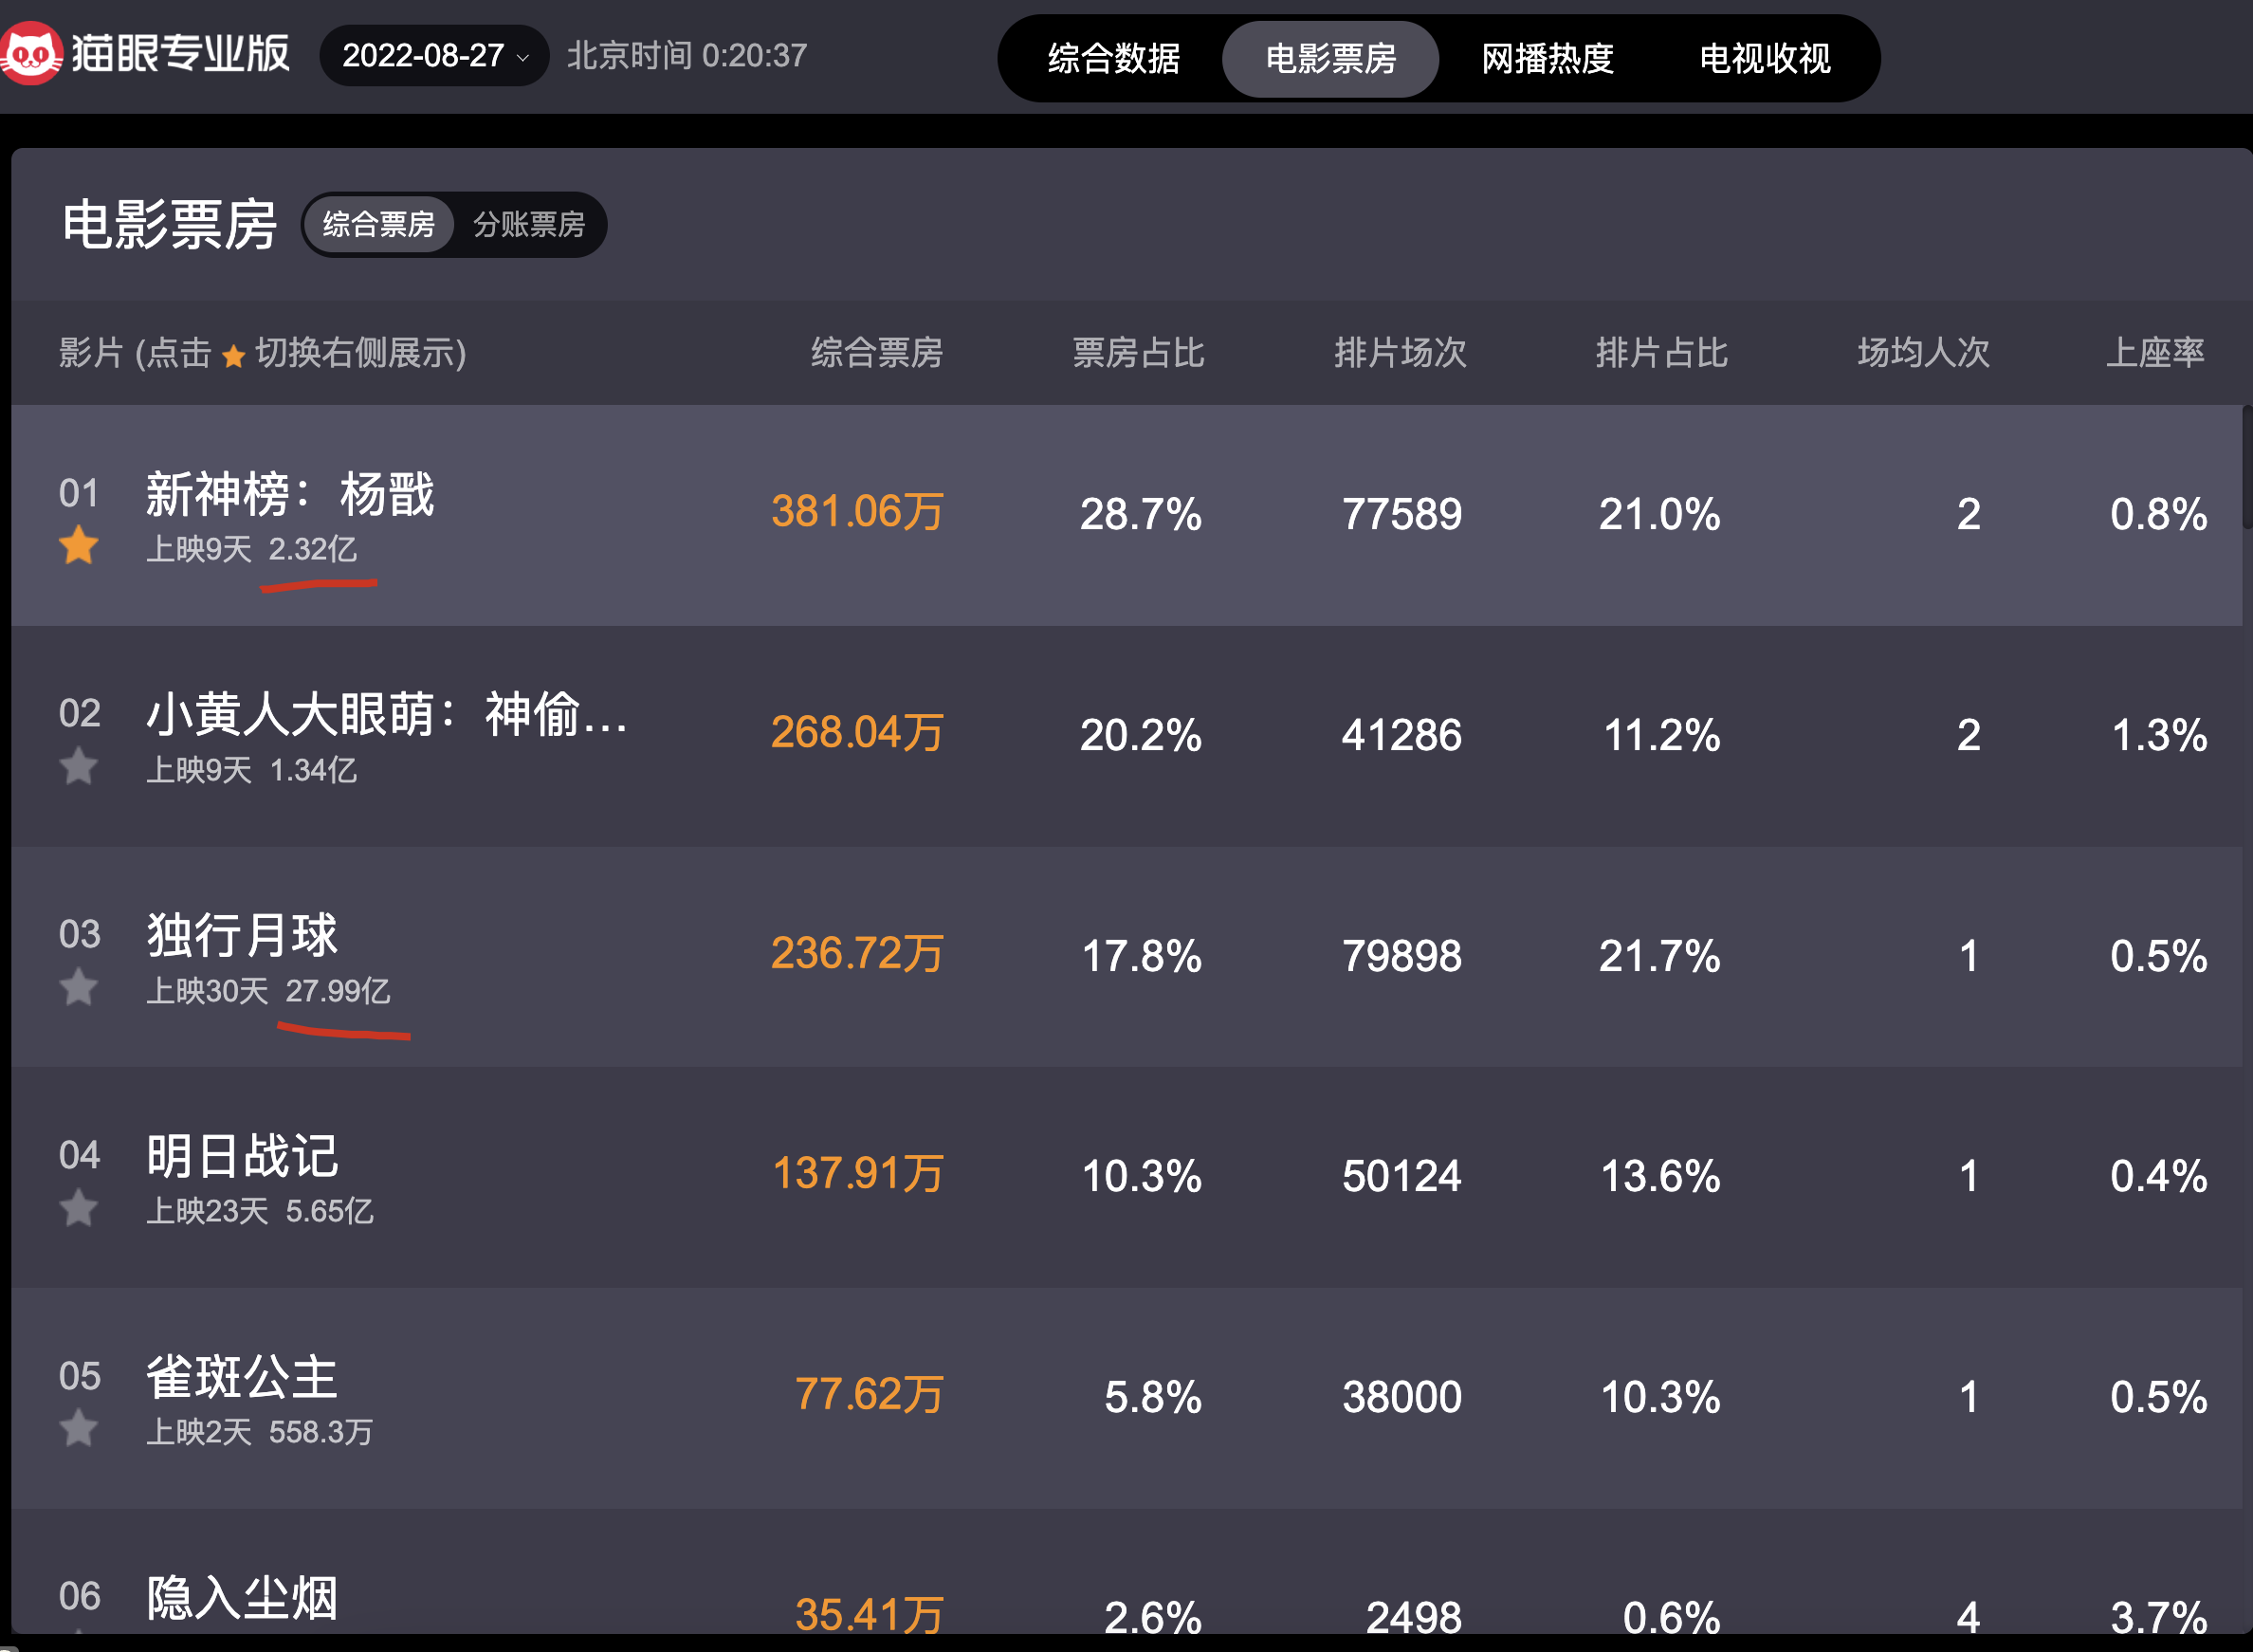Click the 北京时间 clock text

[687, 56]
